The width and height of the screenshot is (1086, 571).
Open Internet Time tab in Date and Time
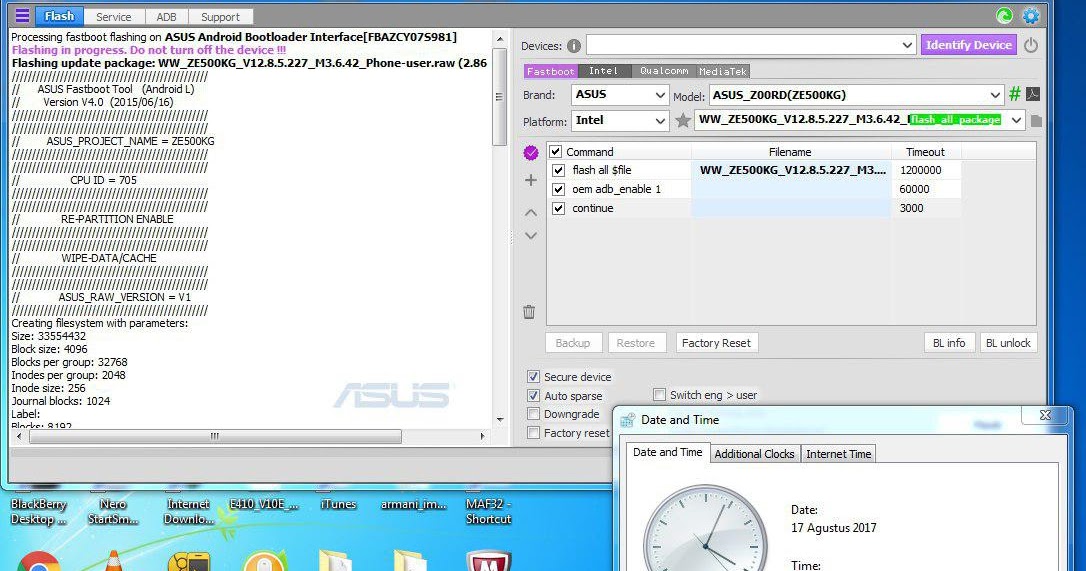coord(839,454)
